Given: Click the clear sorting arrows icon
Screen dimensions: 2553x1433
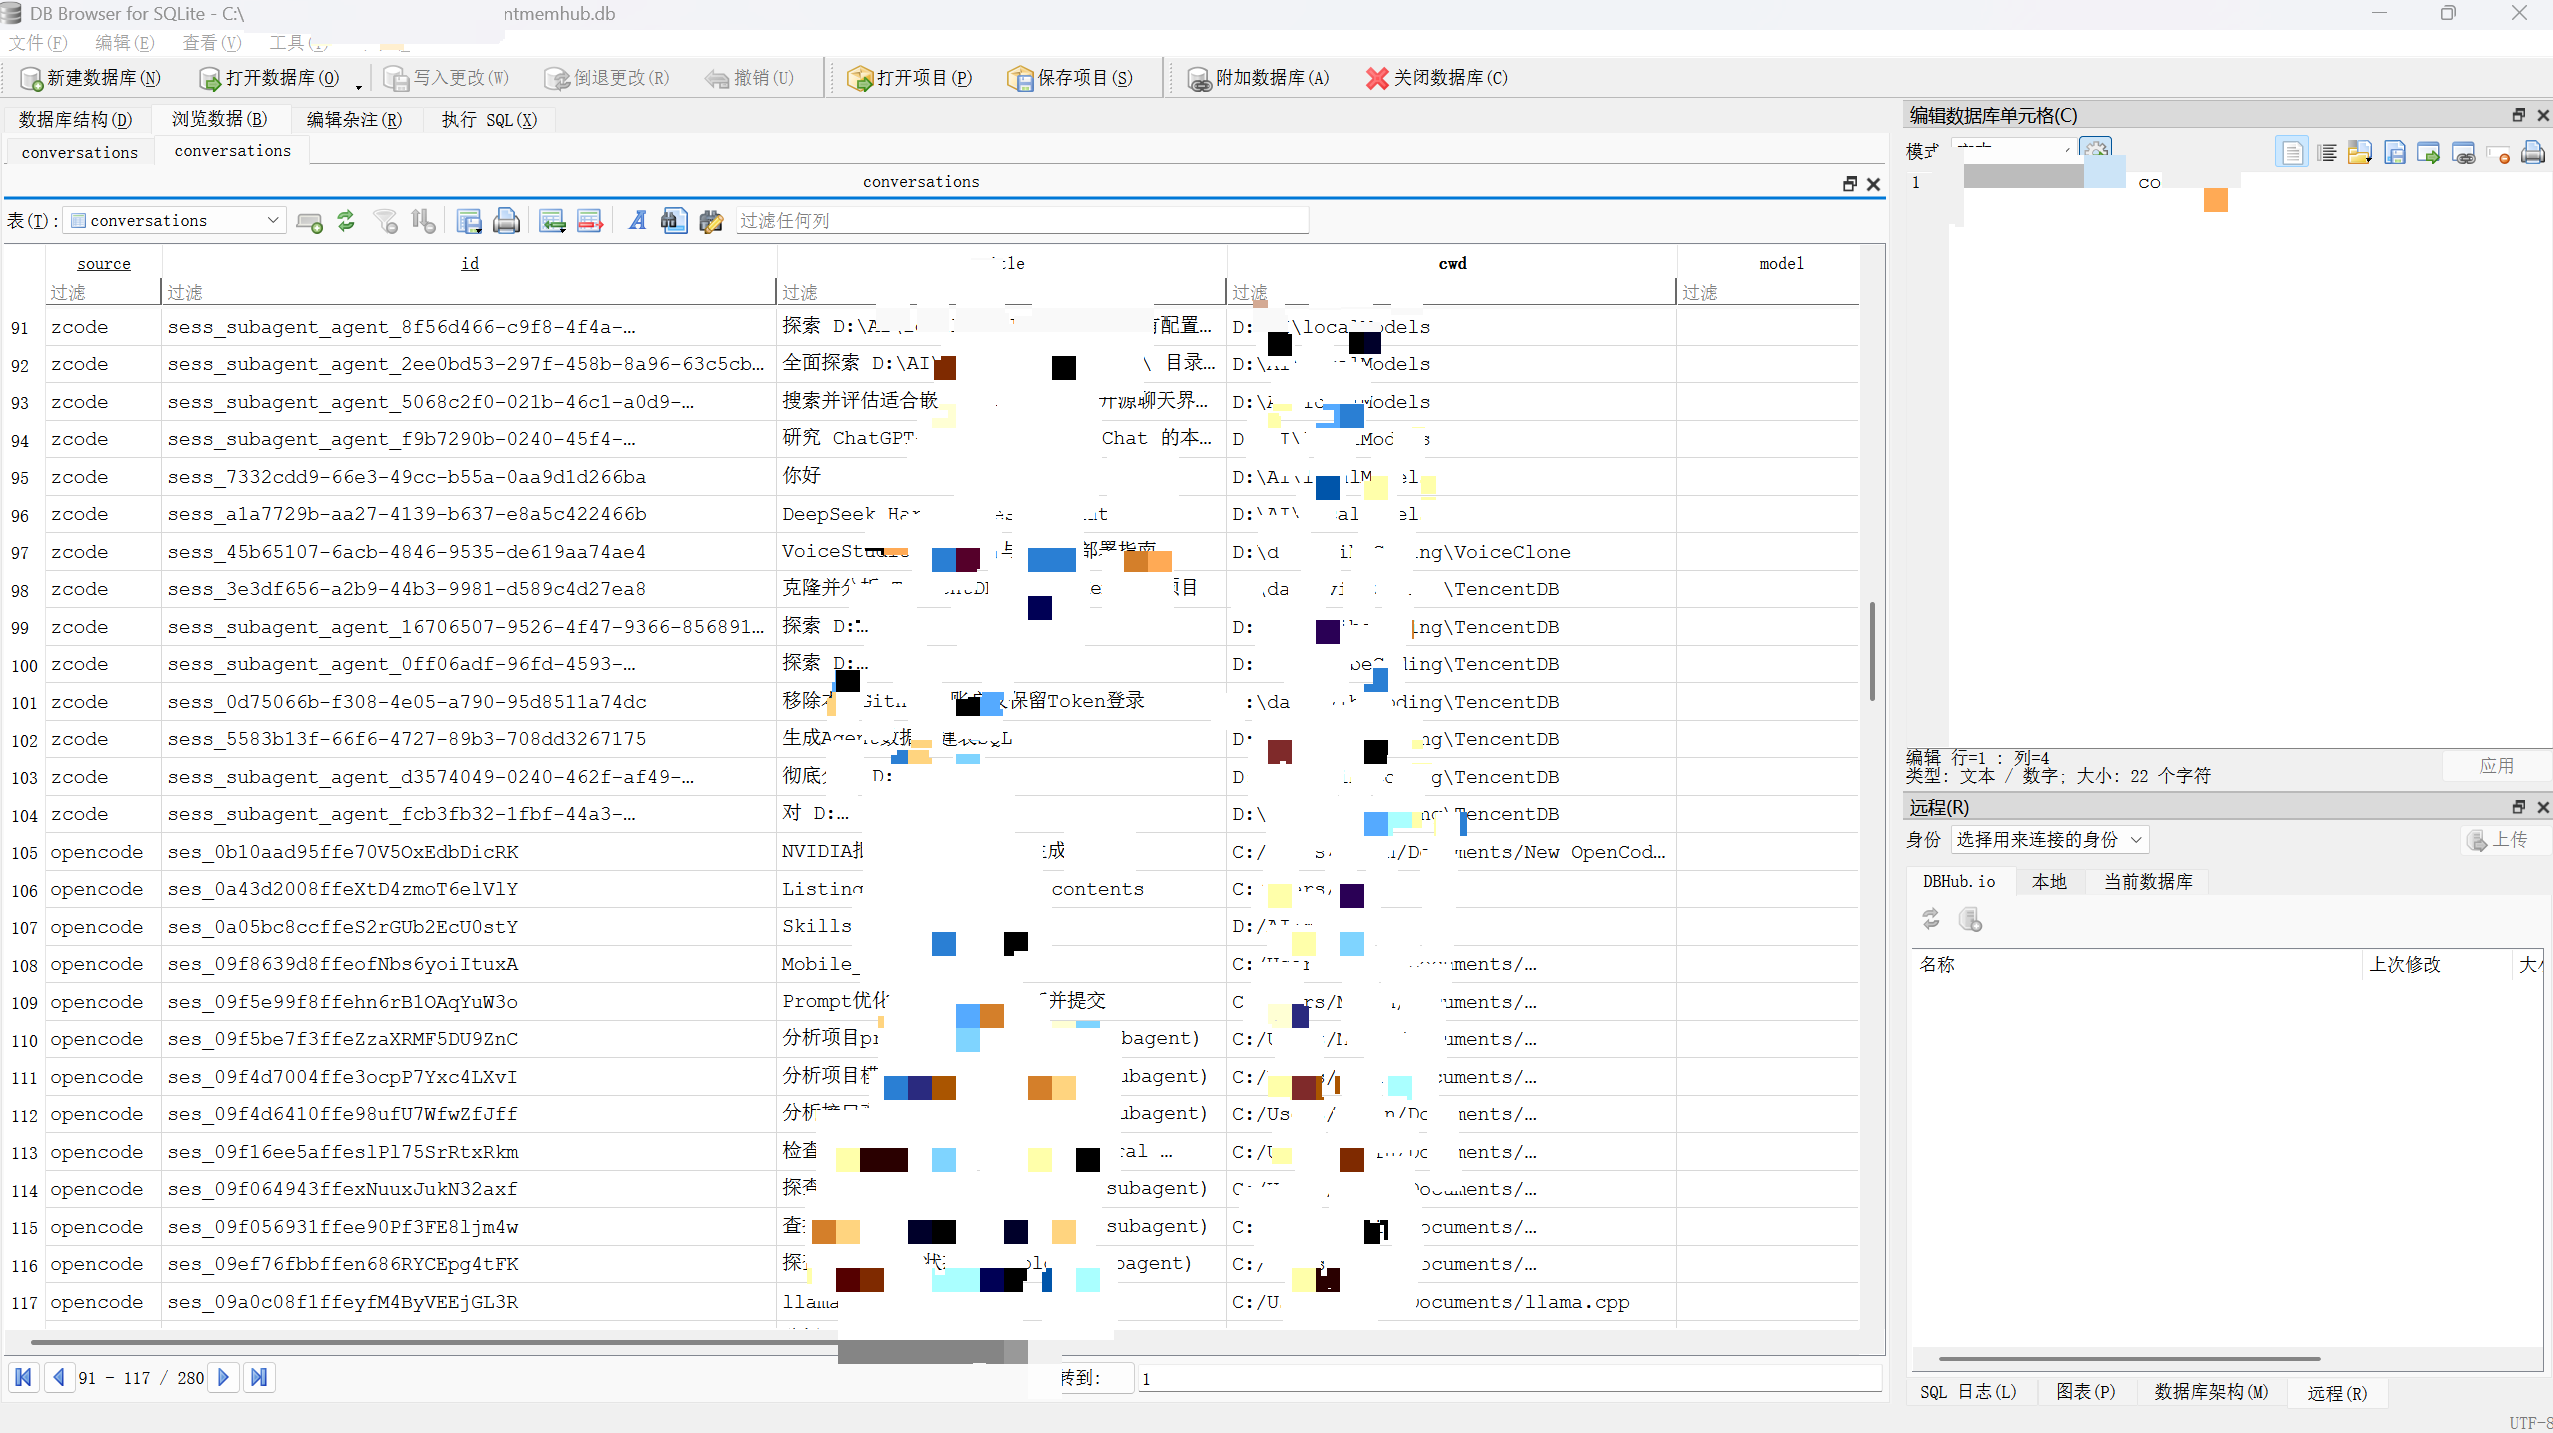Looking at the screenshot, I should point(424,221).
